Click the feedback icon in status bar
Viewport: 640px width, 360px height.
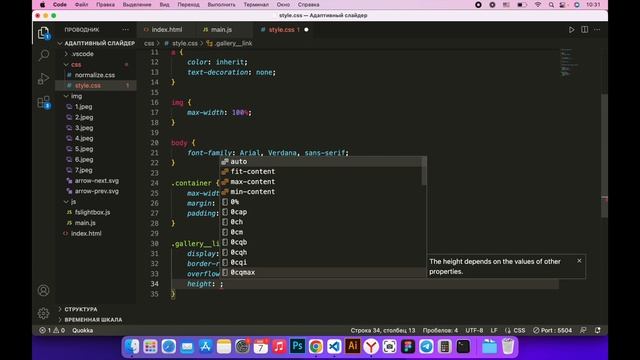coord(584,330)
